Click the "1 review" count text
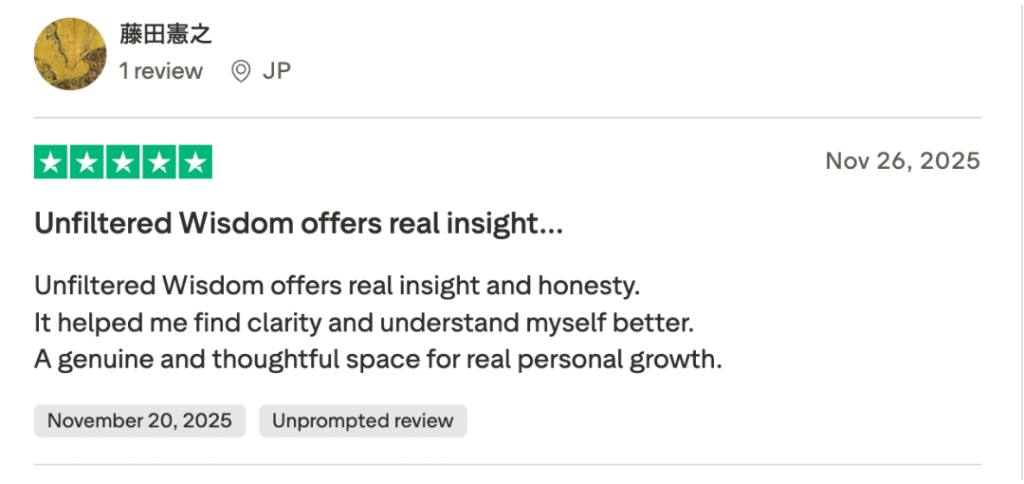This screenshot has width=1024, height=484. (x=160, y=72)
